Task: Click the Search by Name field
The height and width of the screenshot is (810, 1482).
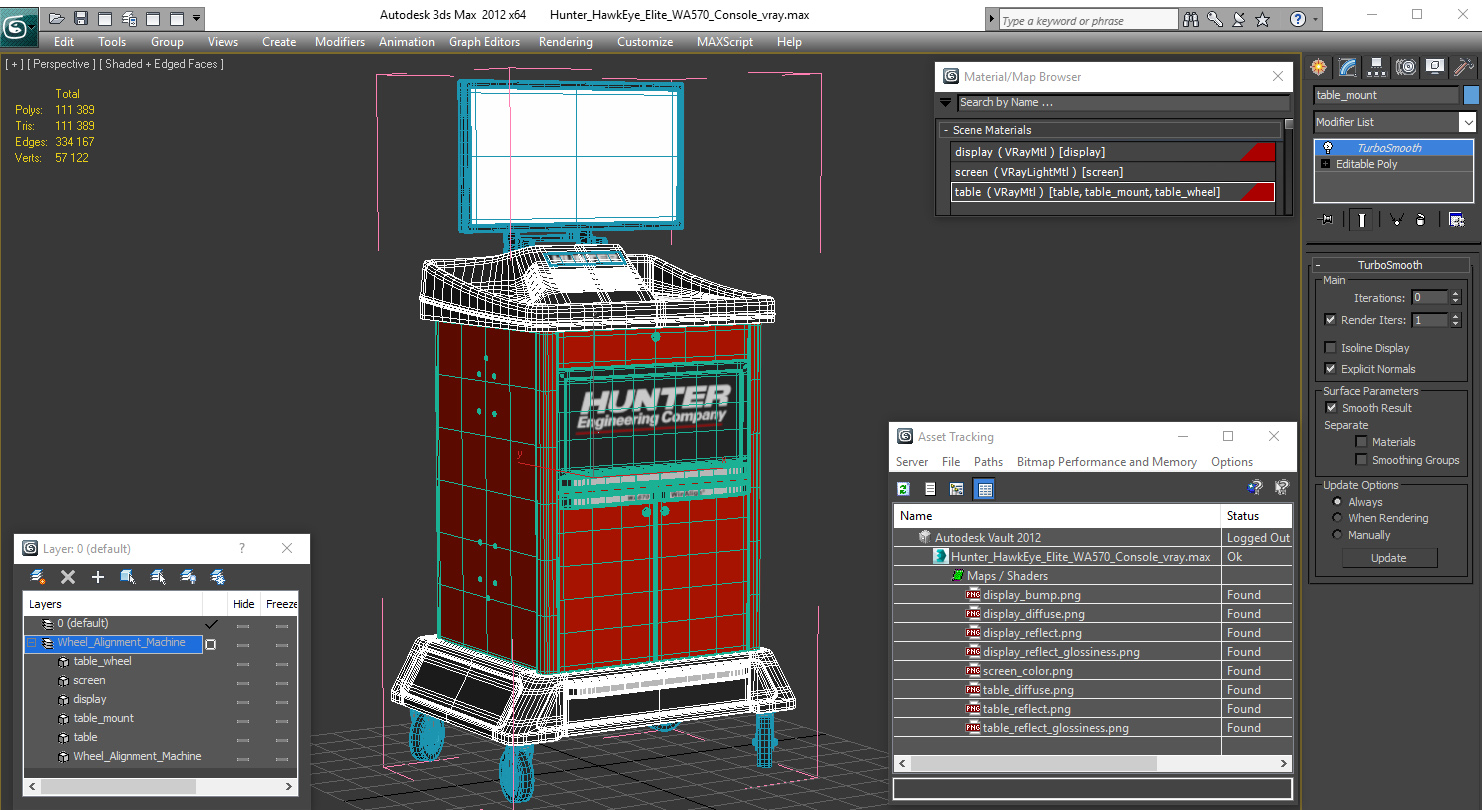Action: point(1123,102)
